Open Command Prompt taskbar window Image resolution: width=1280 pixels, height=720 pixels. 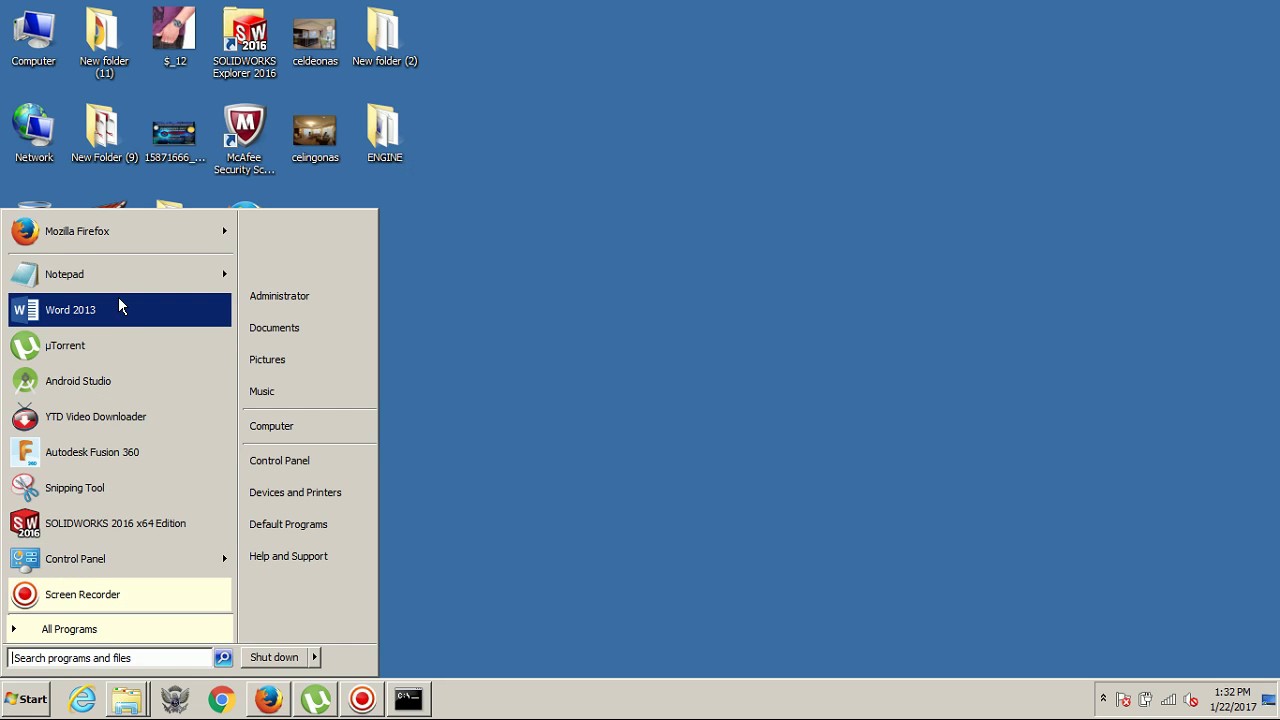click(408, 699)
